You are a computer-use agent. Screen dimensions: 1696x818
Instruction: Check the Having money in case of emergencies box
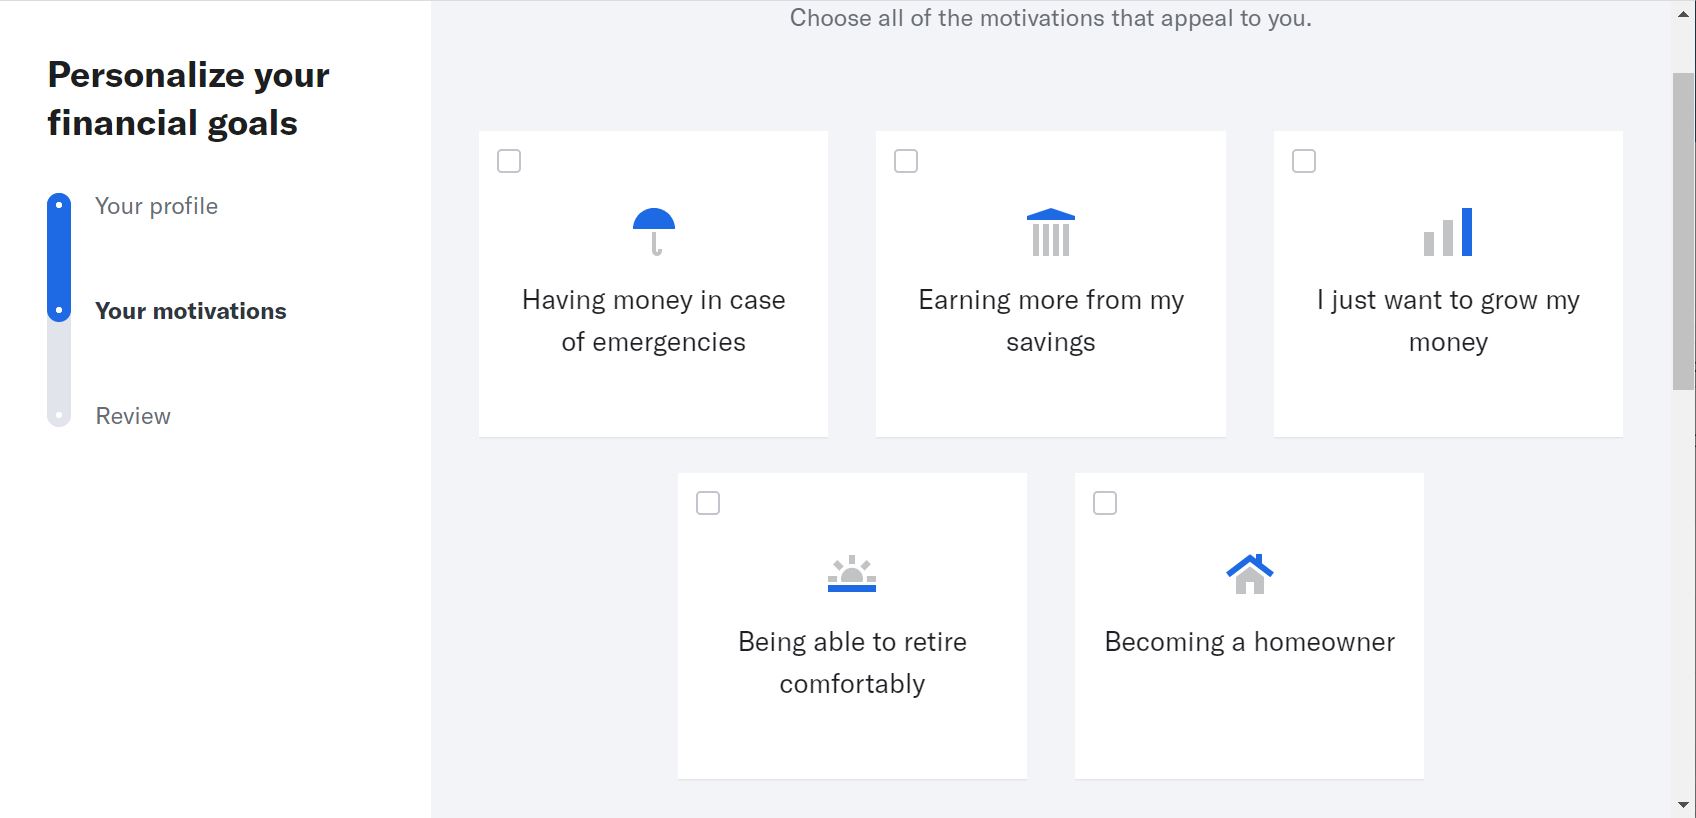[509, 160]
